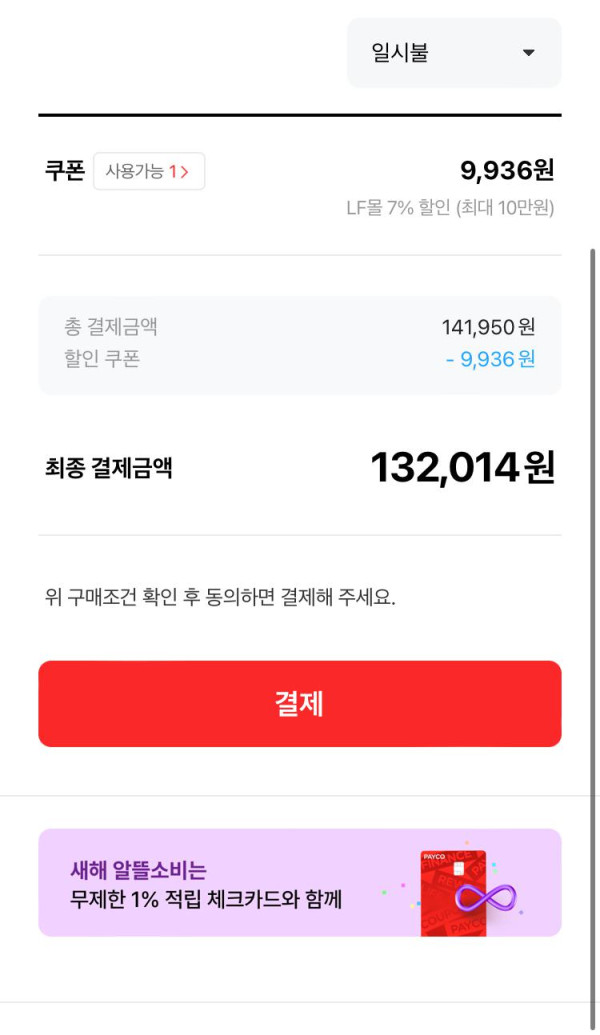Click the LF몰 7% 할인 coupon description

pyautogui.click(x=450, y=208)
